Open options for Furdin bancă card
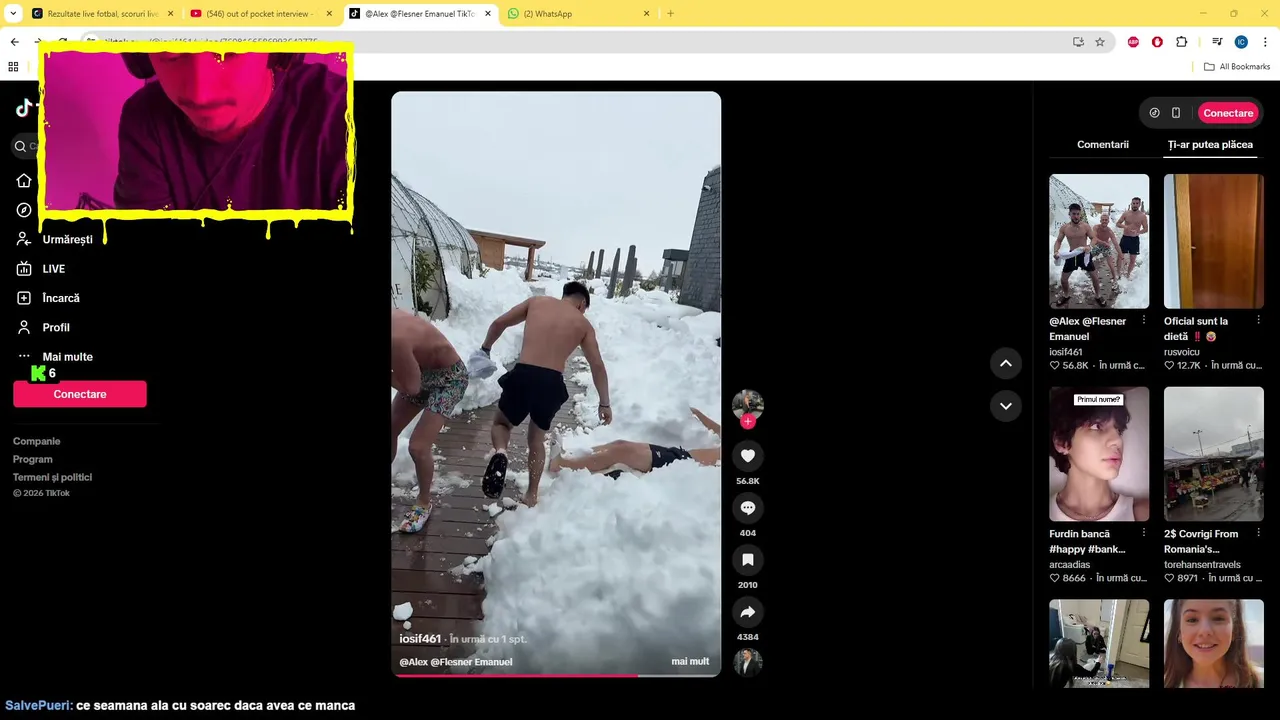This screenshot has height=720, width=1280. (x=1144, y=533)
